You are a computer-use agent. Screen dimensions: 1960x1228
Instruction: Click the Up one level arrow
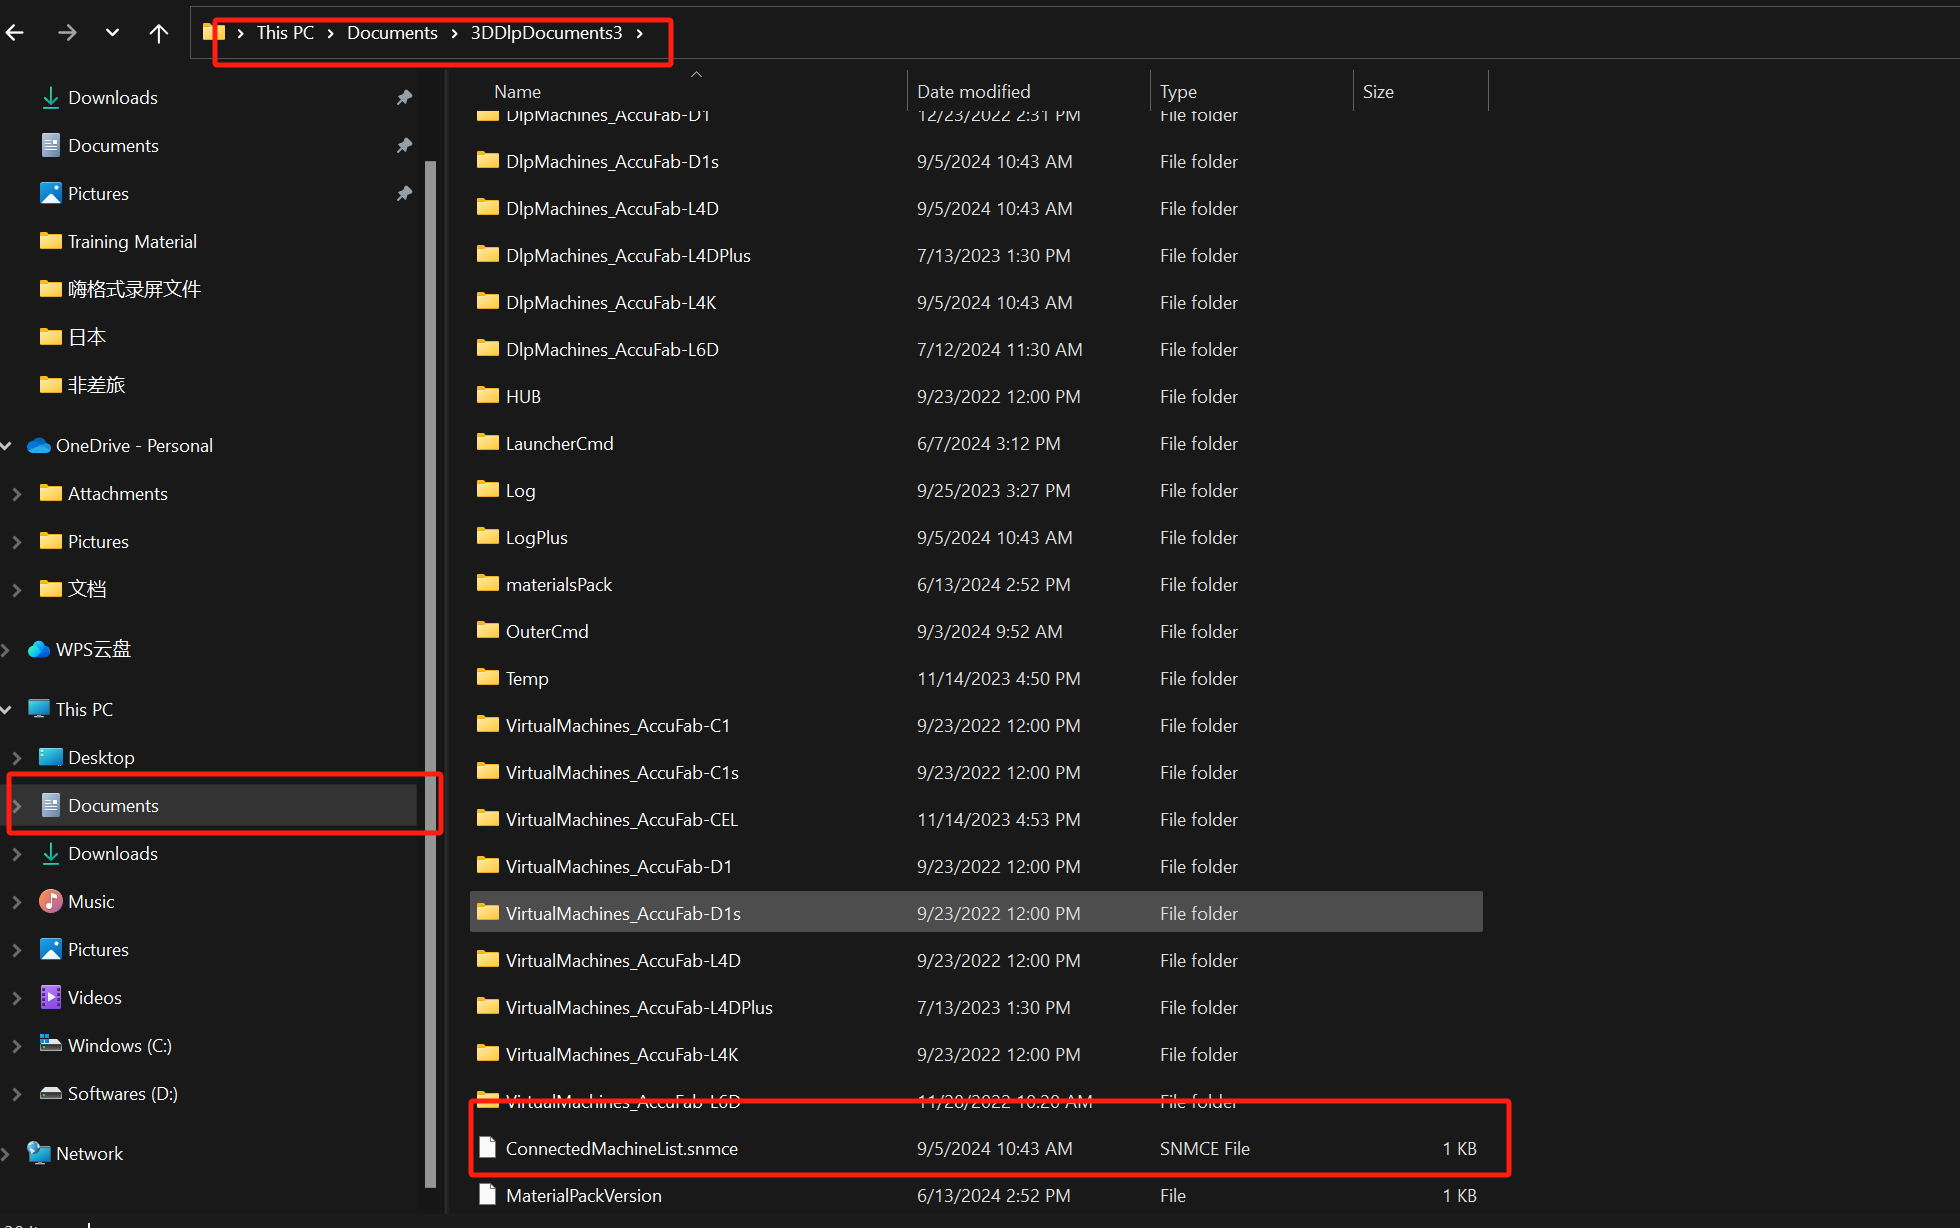[158, 33]
